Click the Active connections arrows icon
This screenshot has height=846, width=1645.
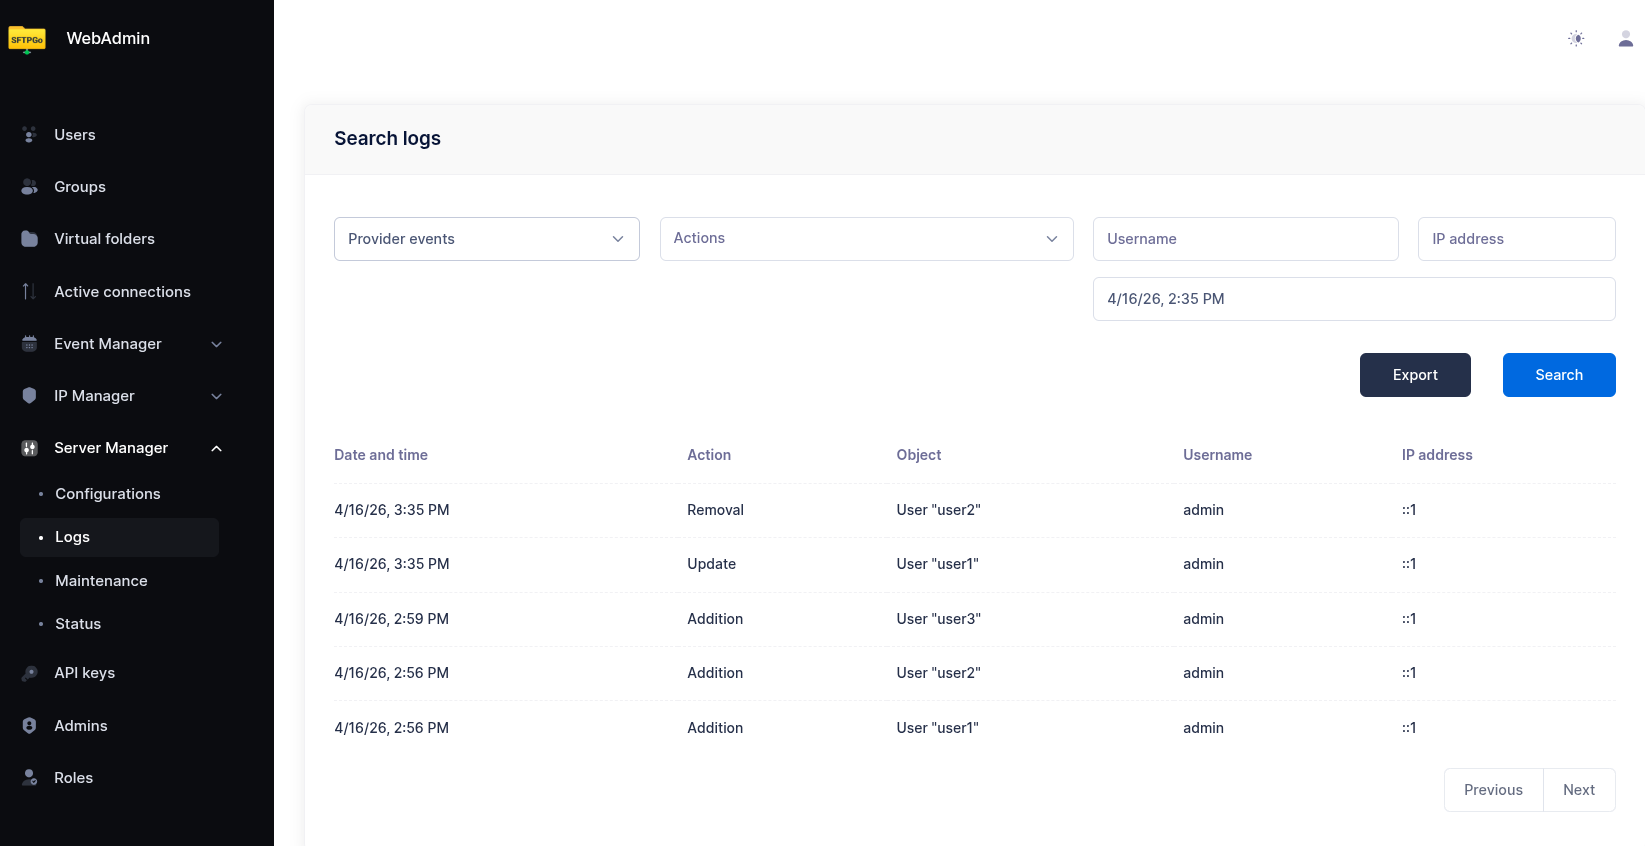pyautogui.click(x=30, y=292)
